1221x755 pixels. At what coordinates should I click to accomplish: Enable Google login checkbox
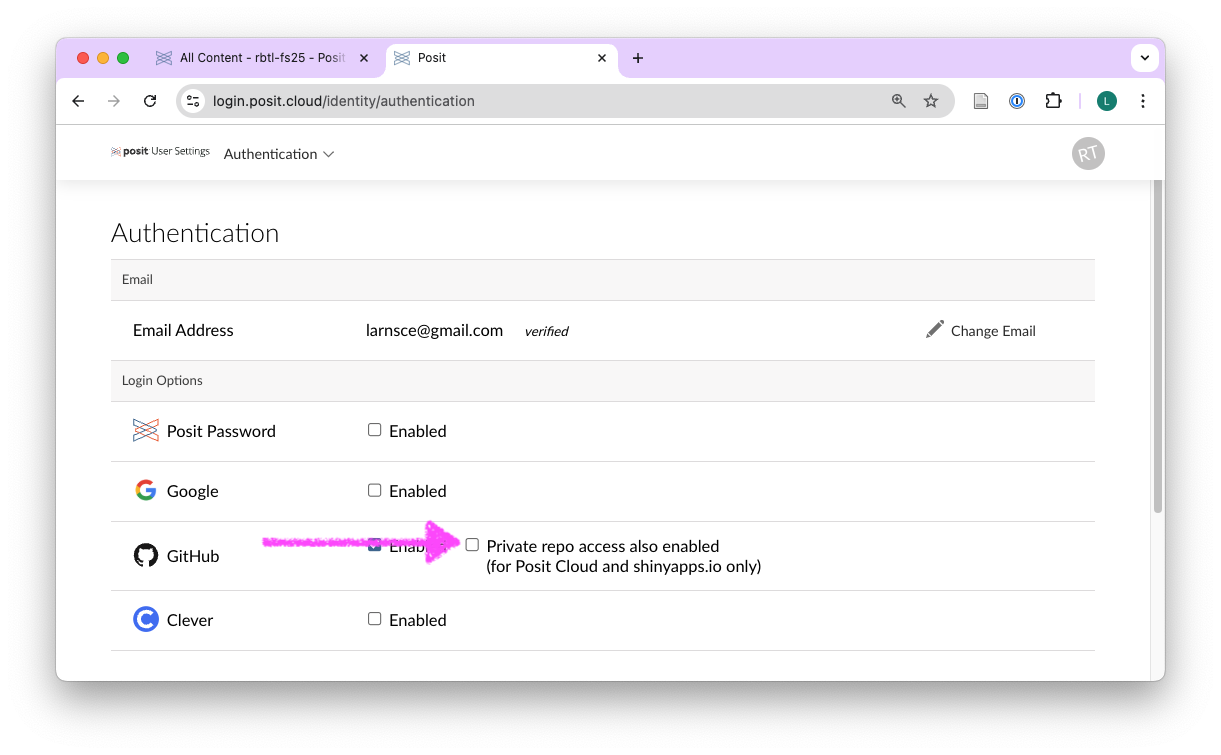[x=375, y=490]
